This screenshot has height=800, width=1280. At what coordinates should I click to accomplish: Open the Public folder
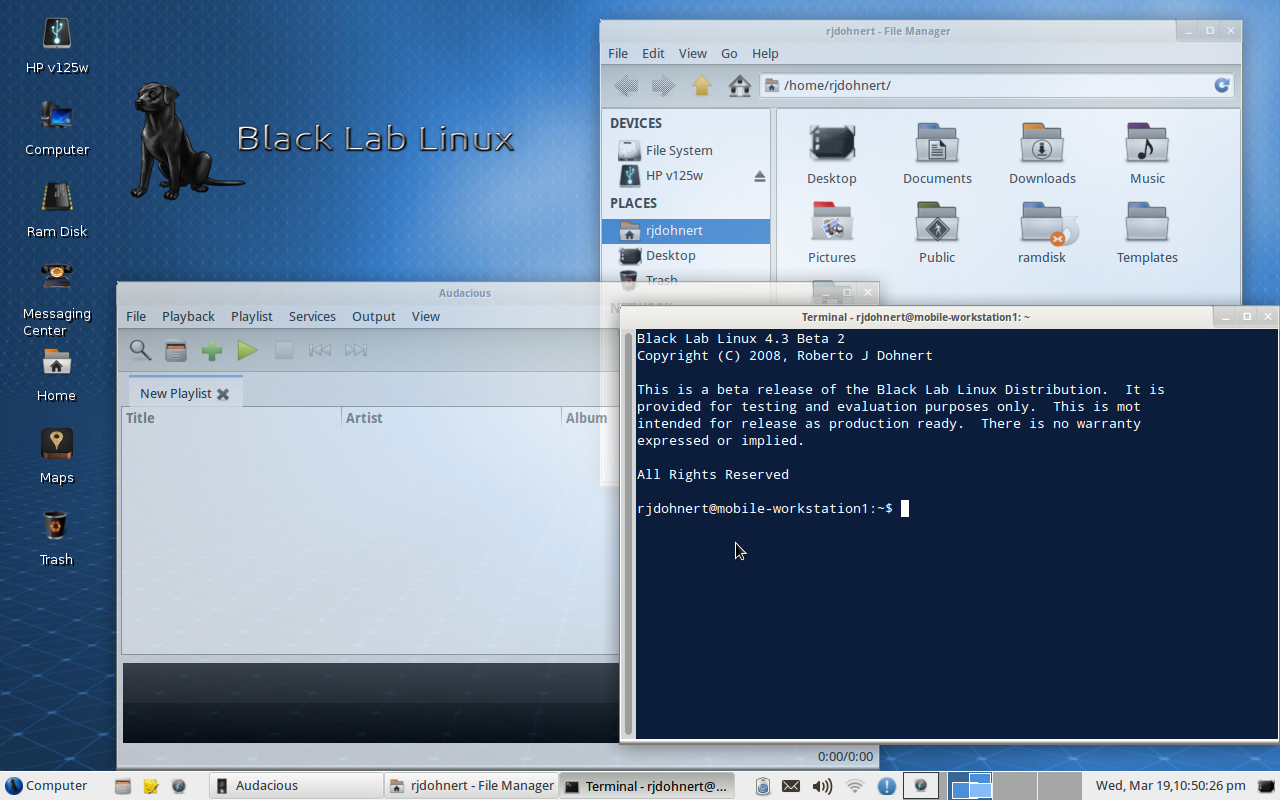click(937, 234)
